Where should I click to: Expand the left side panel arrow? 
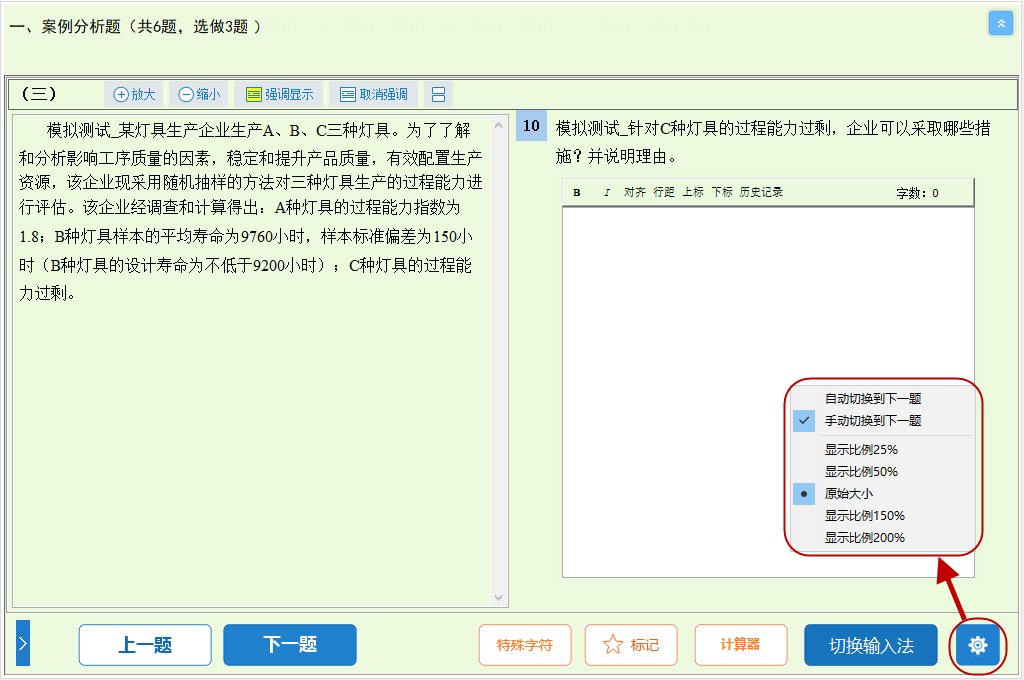(x=23, y=645)
